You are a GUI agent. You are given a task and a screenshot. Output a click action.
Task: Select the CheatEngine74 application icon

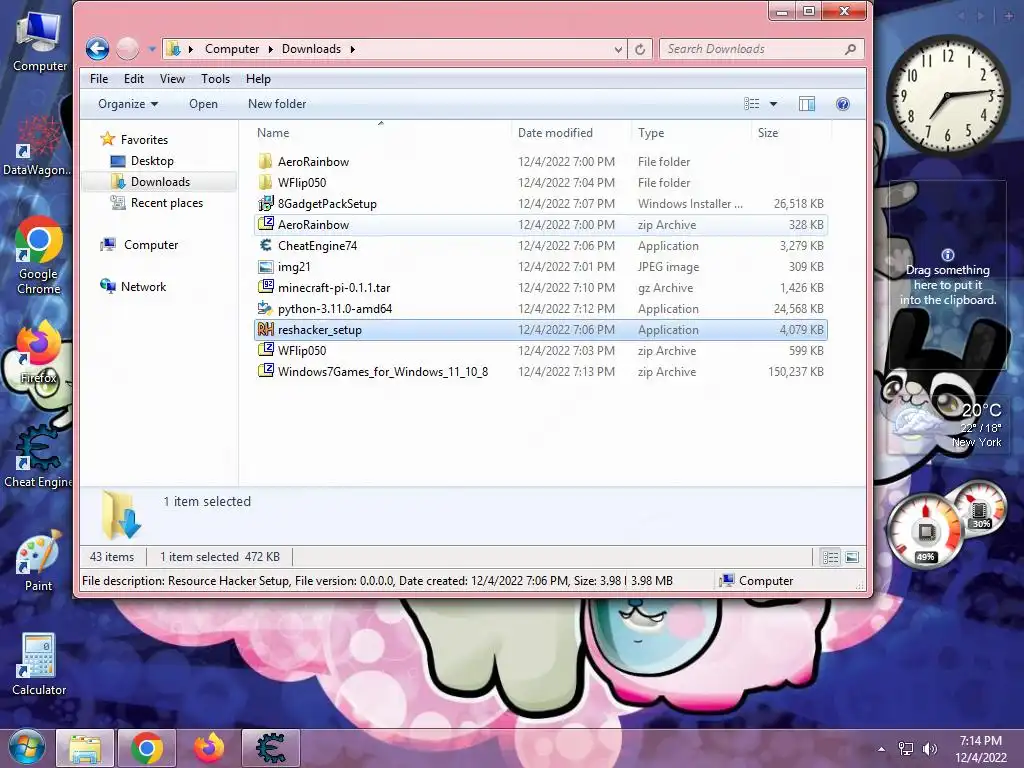tap(265, 246)
